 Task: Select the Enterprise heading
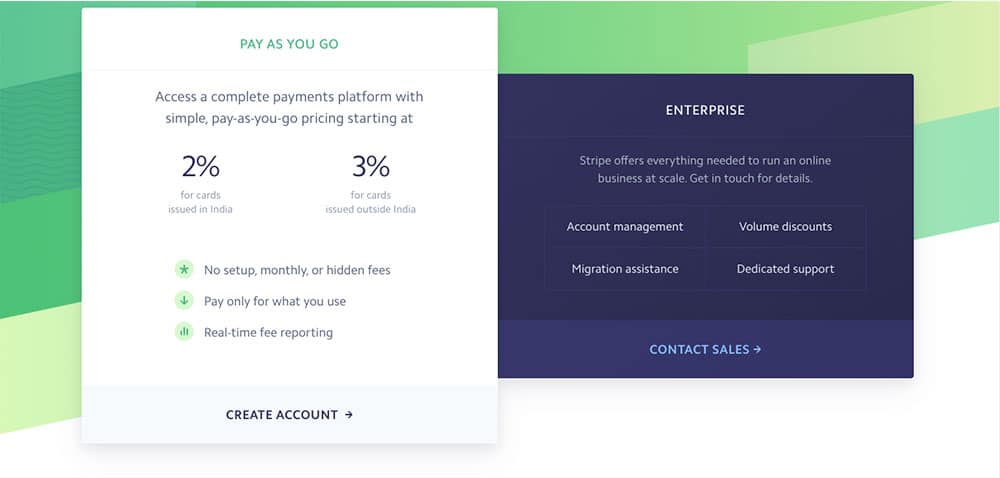(705, 110)
